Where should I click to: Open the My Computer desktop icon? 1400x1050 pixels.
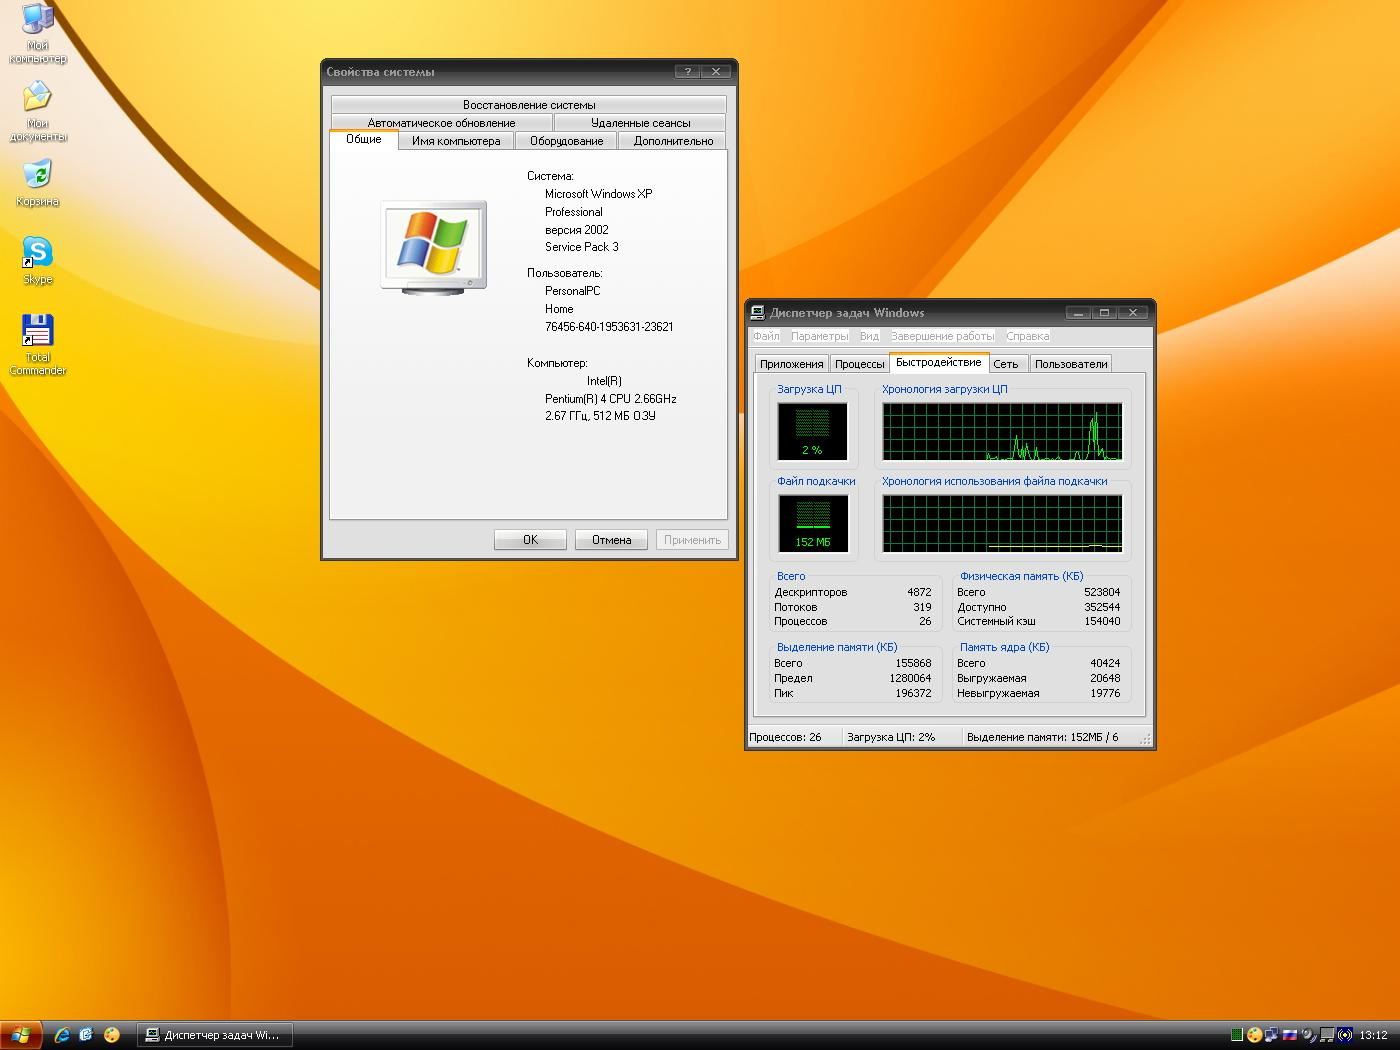click(x=37, y=22)
